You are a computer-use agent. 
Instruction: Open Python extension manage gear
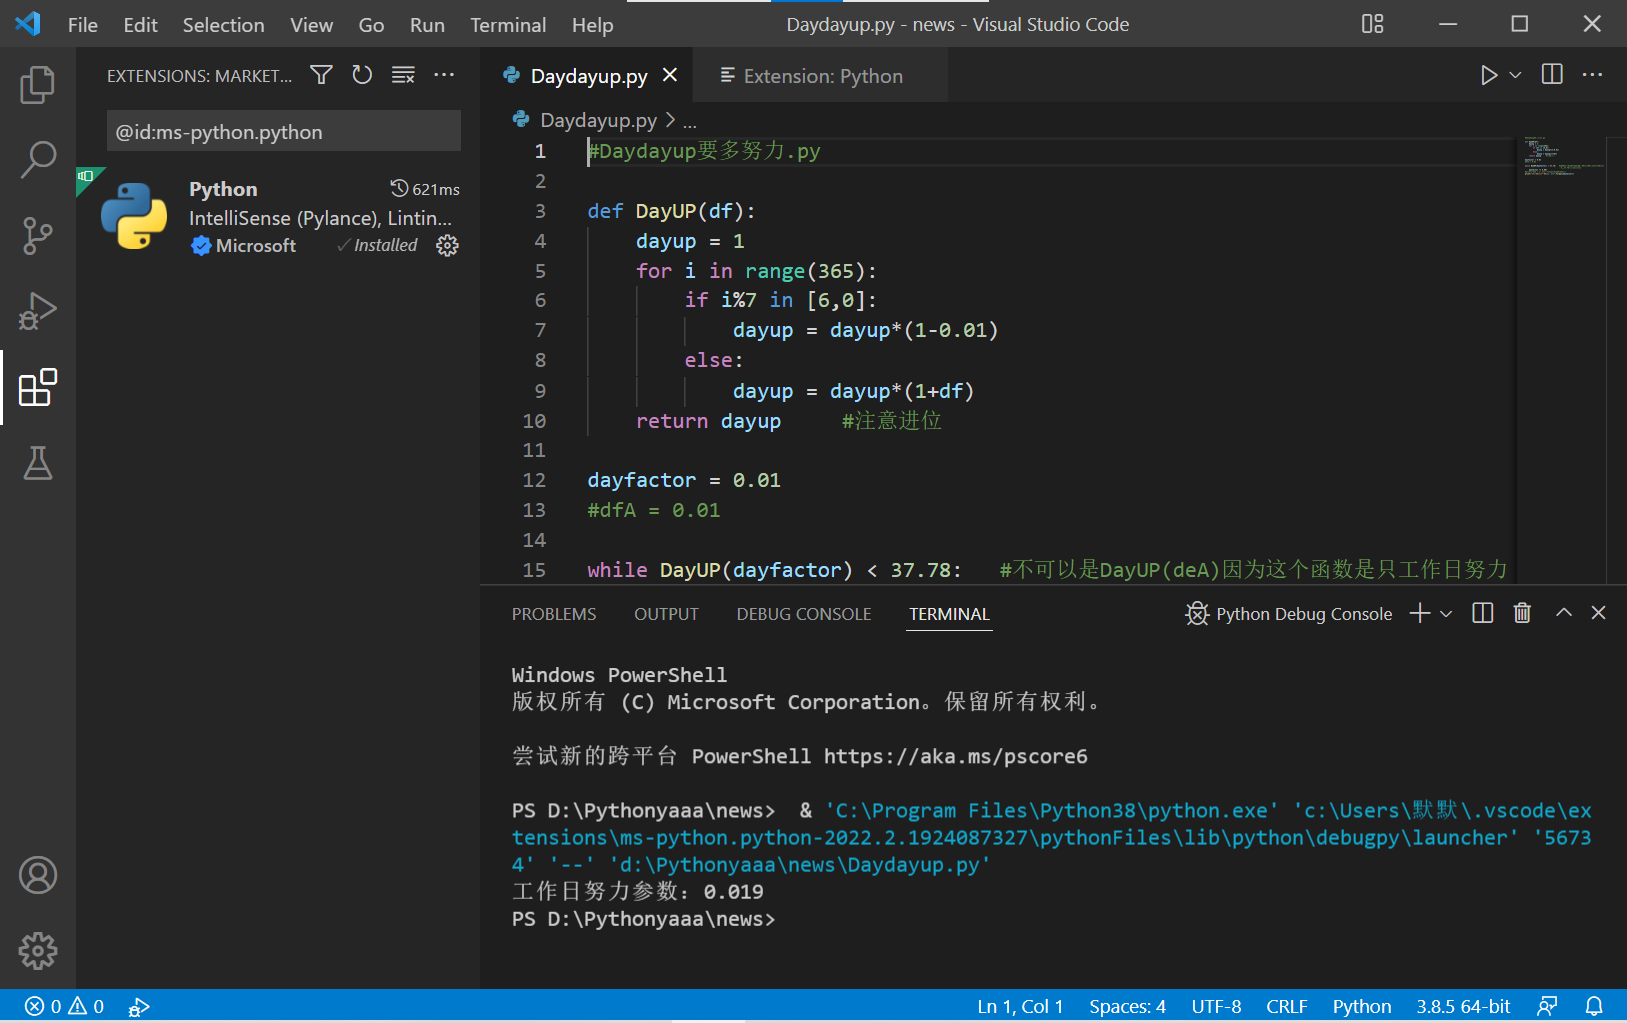pos(447,246)
